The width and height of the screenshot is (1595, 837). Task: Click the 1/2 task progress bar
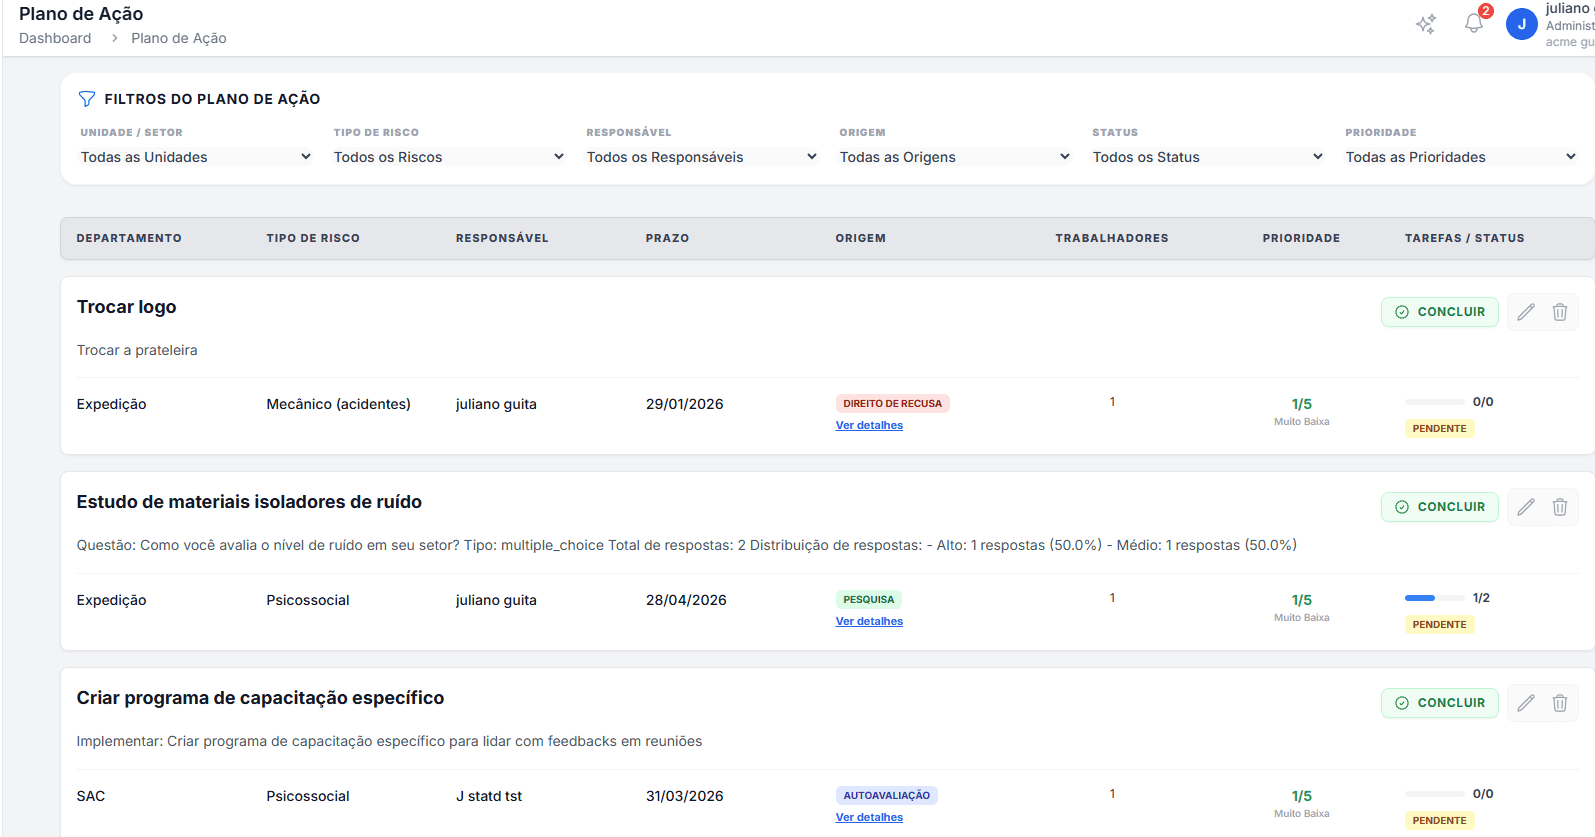coord(1434,598)
